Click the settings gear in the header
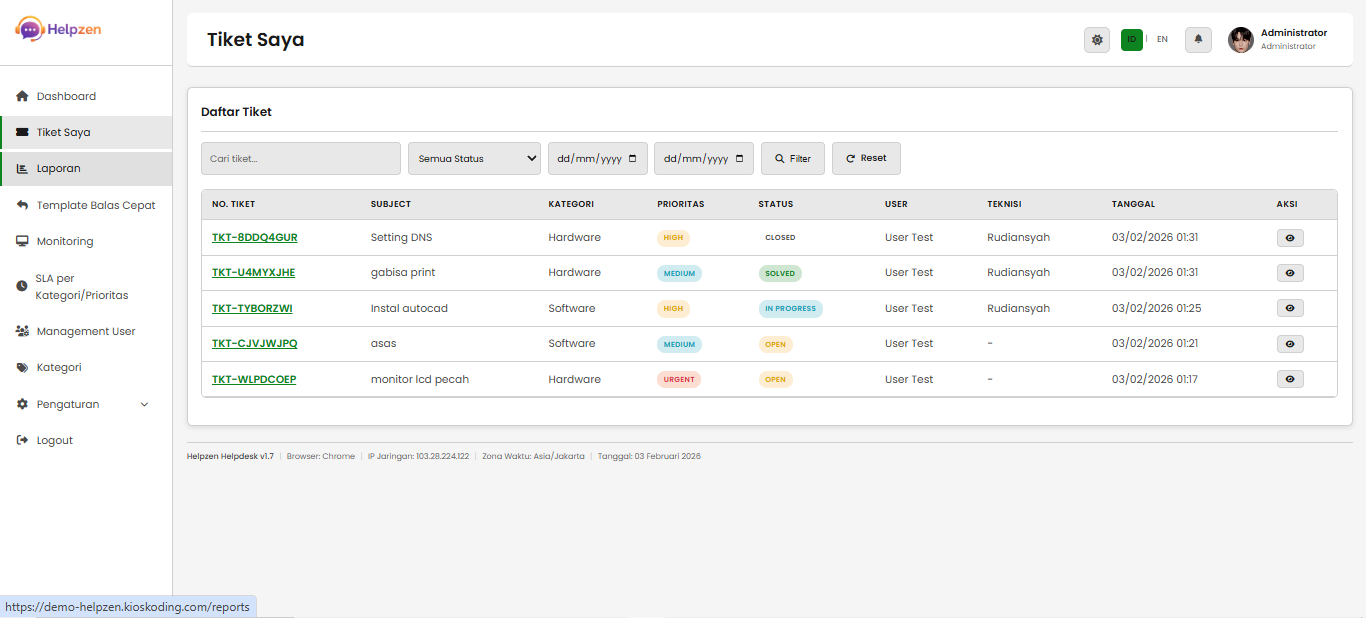Image resolution: width=1366 pixels, height=618 pixels. tap(1096, 39)
